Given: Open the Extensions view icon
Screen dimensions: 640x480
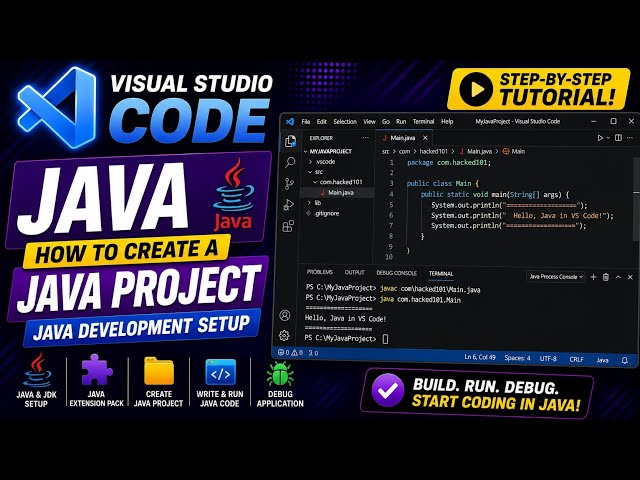Looking at the screenshot, I should click(x=288, y=226).
